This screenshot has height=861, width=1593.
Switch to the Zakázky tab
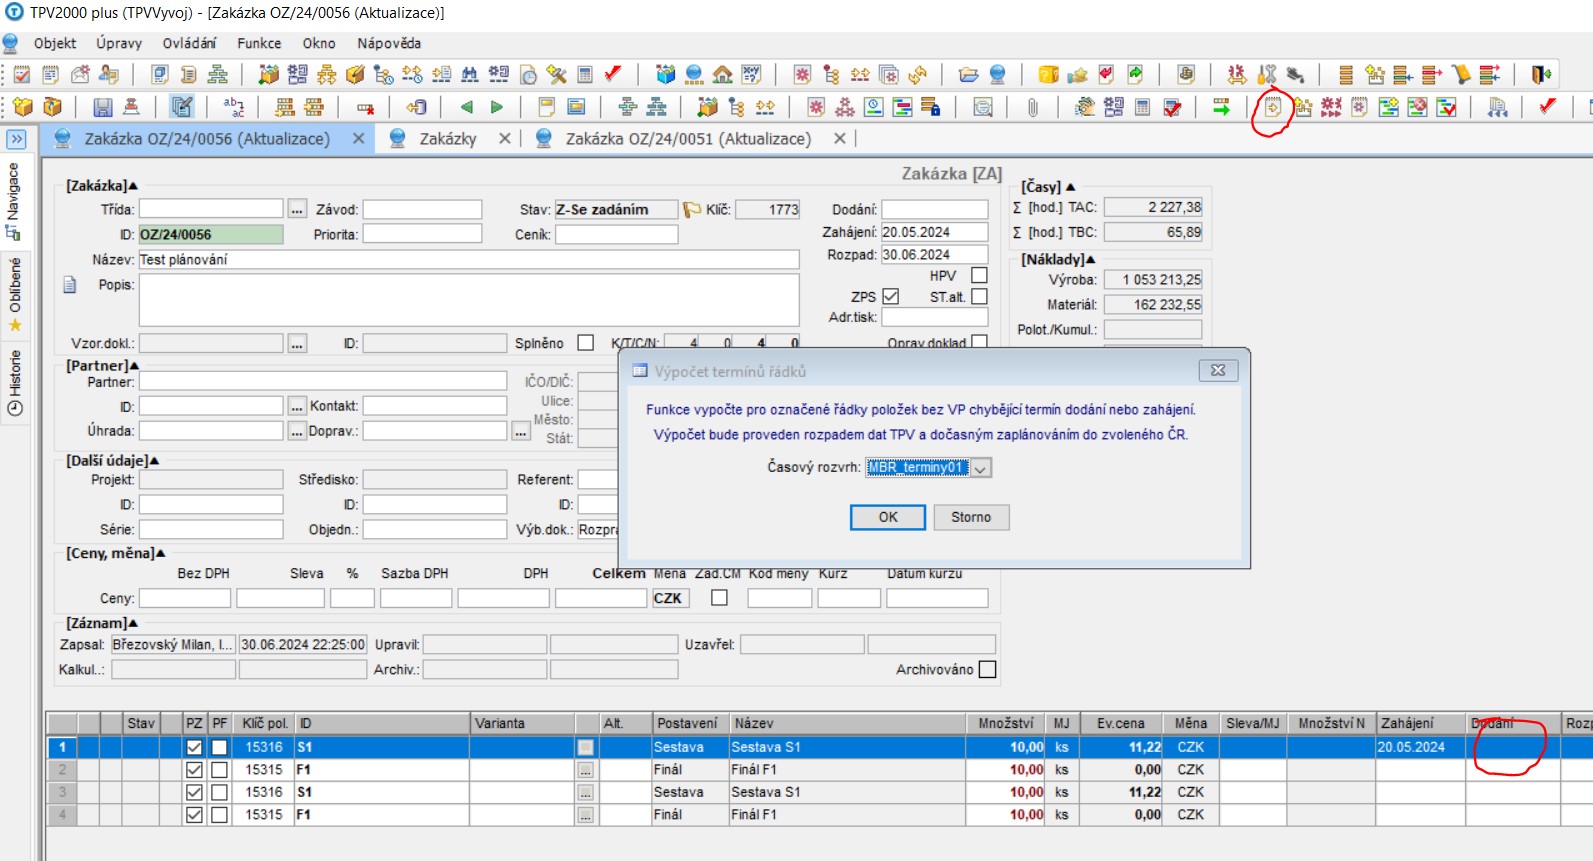448,139
